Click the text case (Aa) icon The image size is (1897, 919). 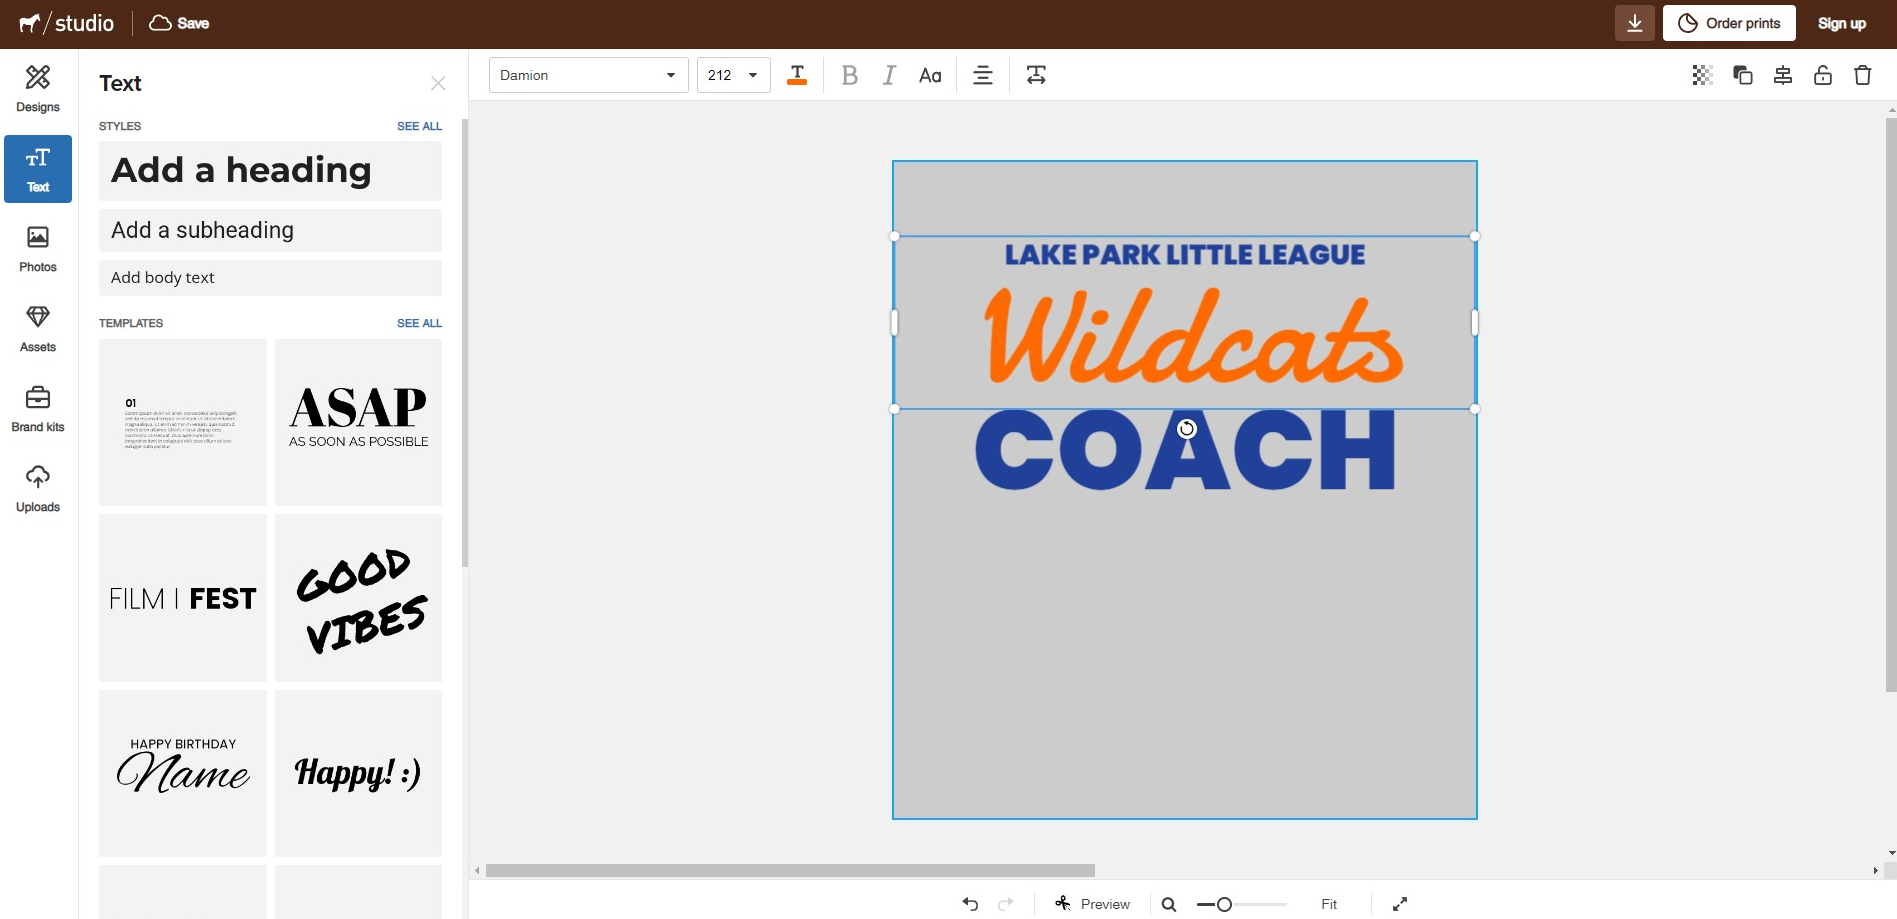coord(930,74)
